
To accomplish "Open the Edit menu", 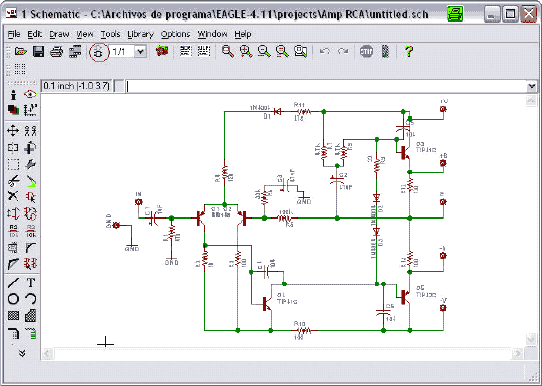I will pos(35,34).
